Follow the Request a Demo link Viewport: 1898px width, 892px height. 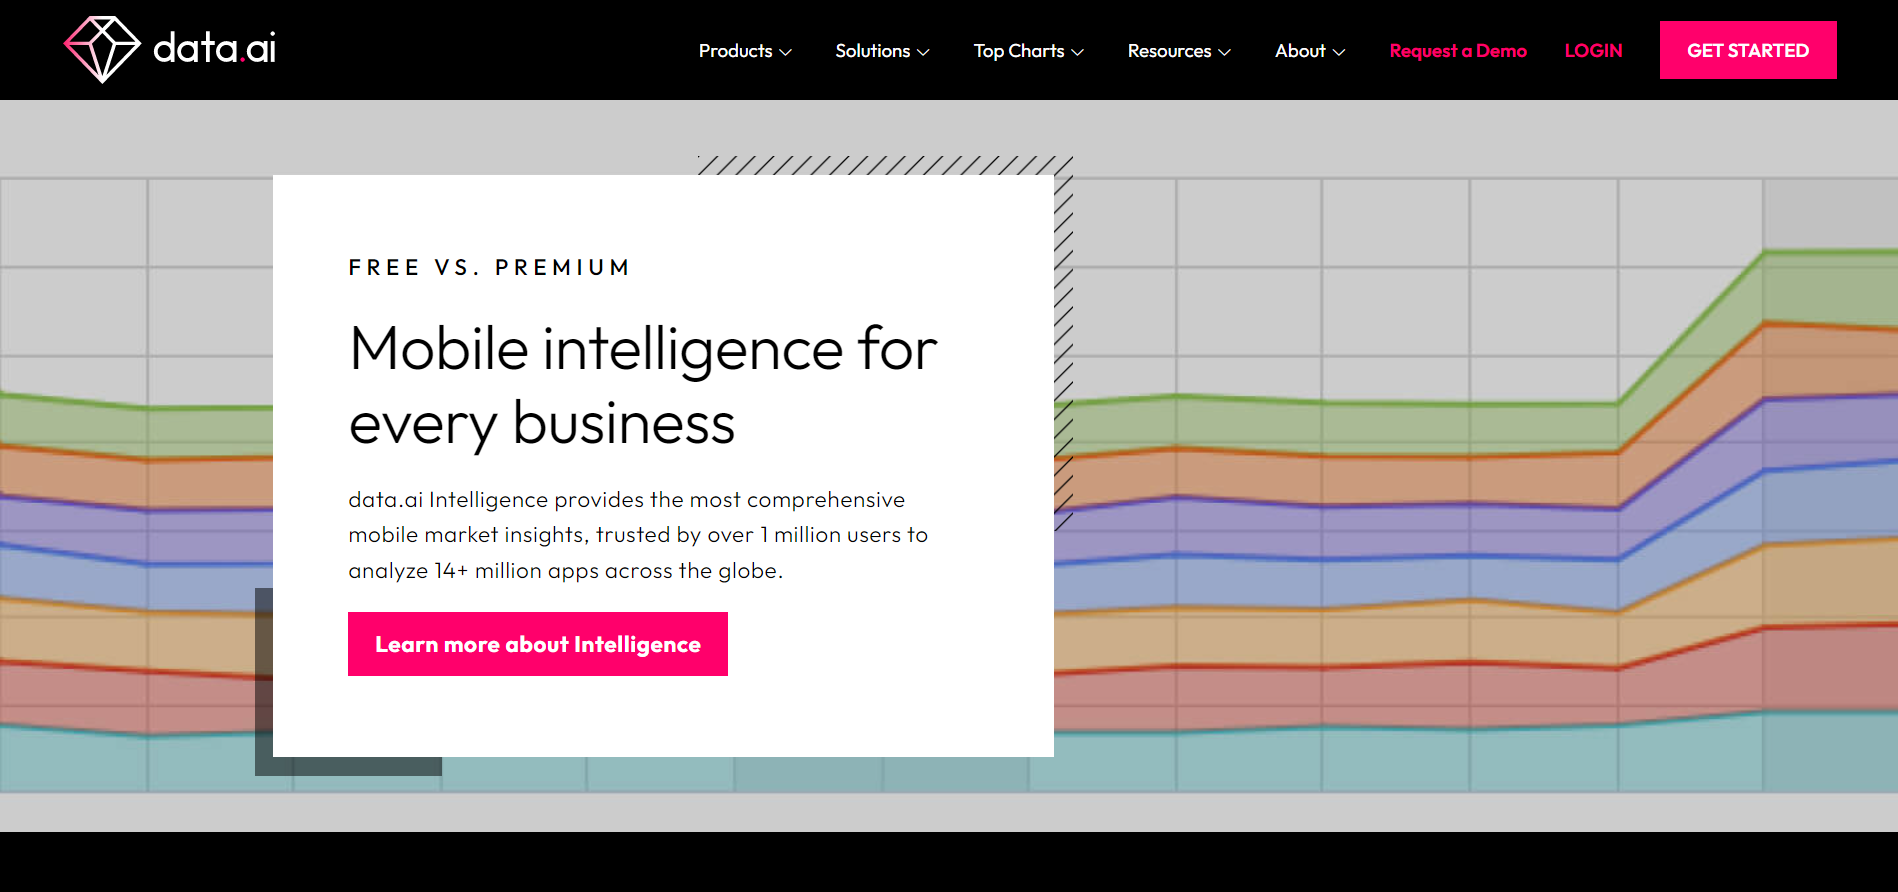[1458, 51]
